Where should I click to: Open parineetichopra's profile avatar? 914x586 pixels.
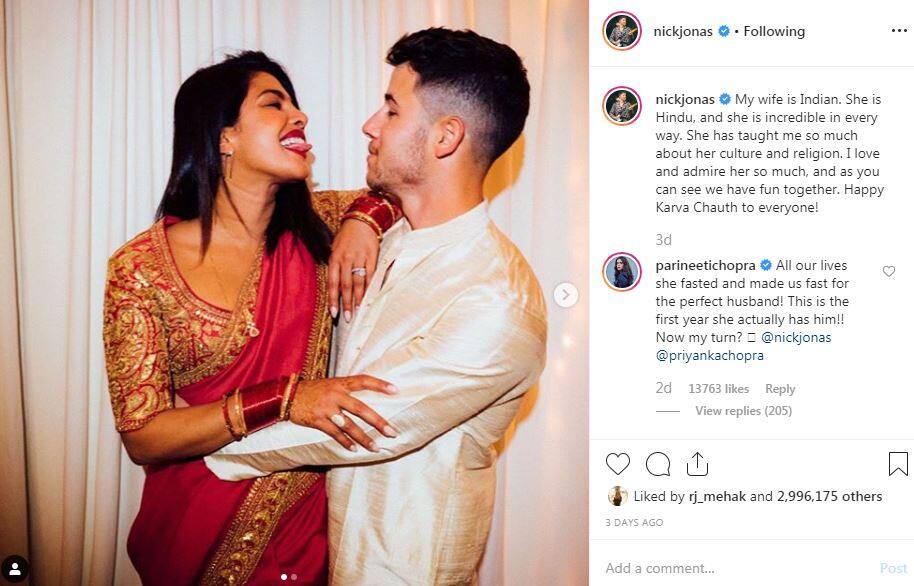[x=622, y=272]
